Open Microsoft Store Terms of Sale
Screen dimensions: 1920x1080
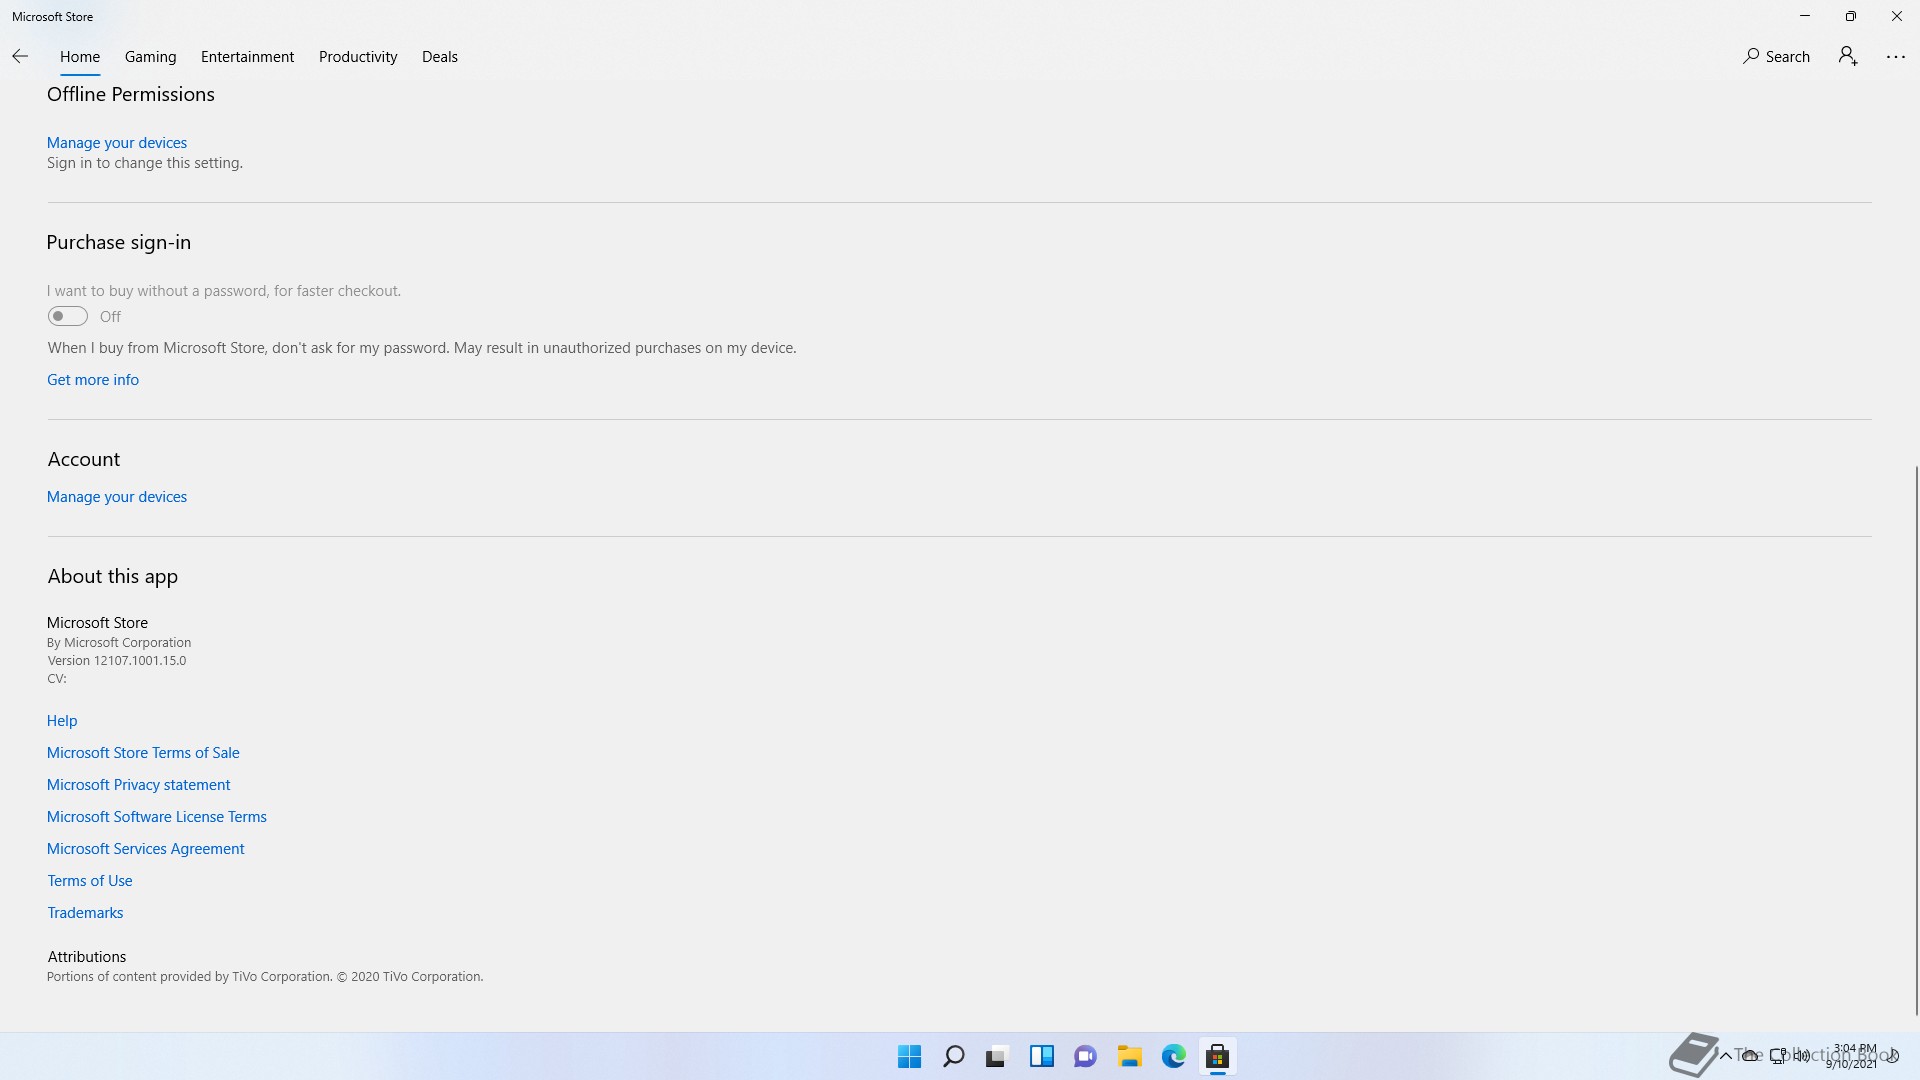coord(143,753)
